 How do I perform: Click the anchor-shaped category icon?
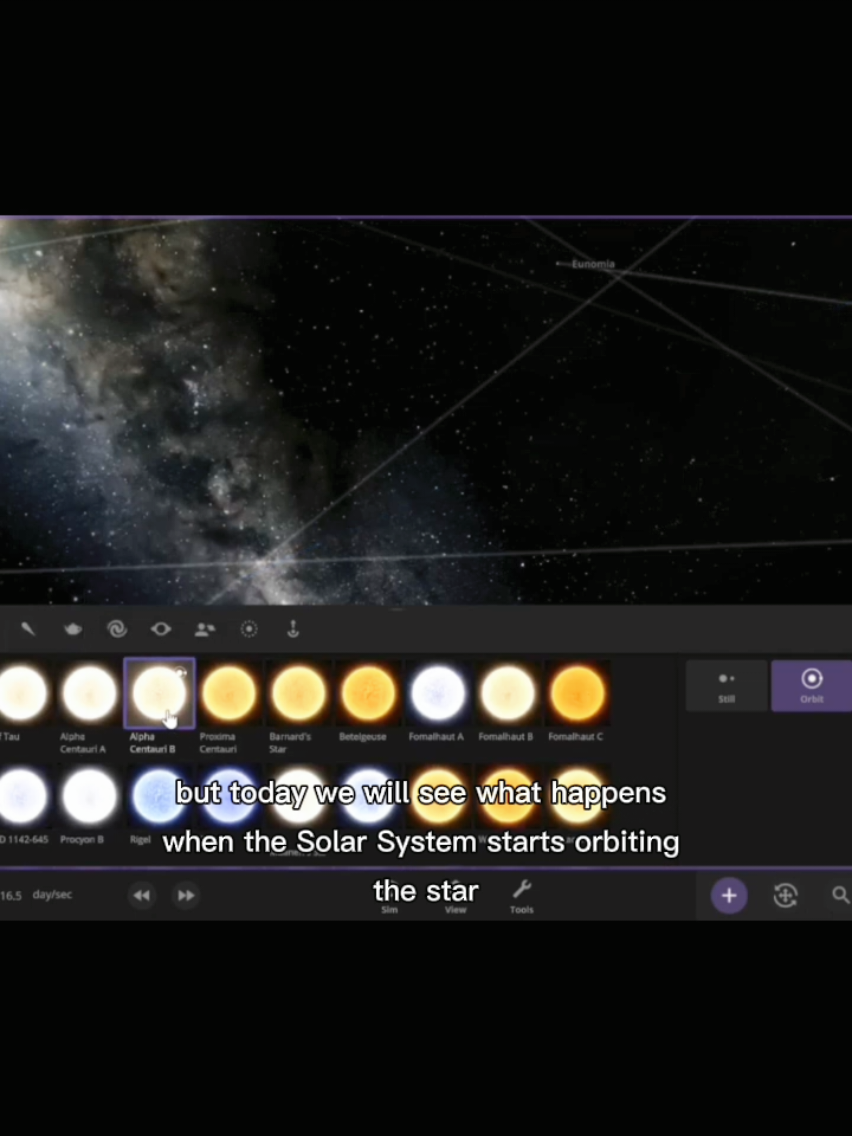(x=293, y=629)
